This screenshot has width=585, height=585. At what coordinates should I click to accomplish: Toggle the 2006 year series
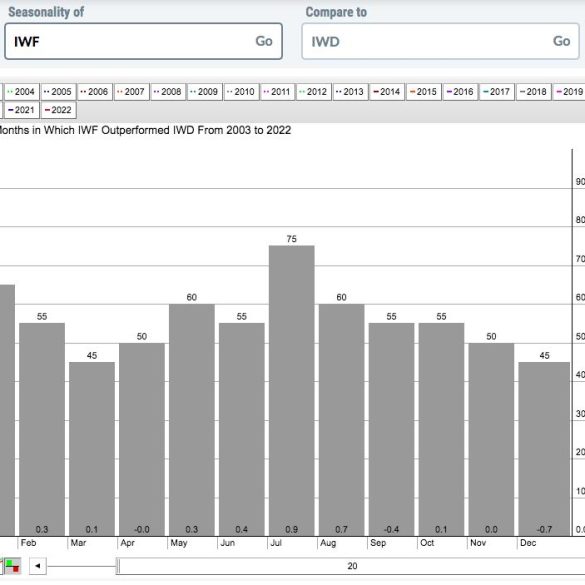[x=94, y=92]
